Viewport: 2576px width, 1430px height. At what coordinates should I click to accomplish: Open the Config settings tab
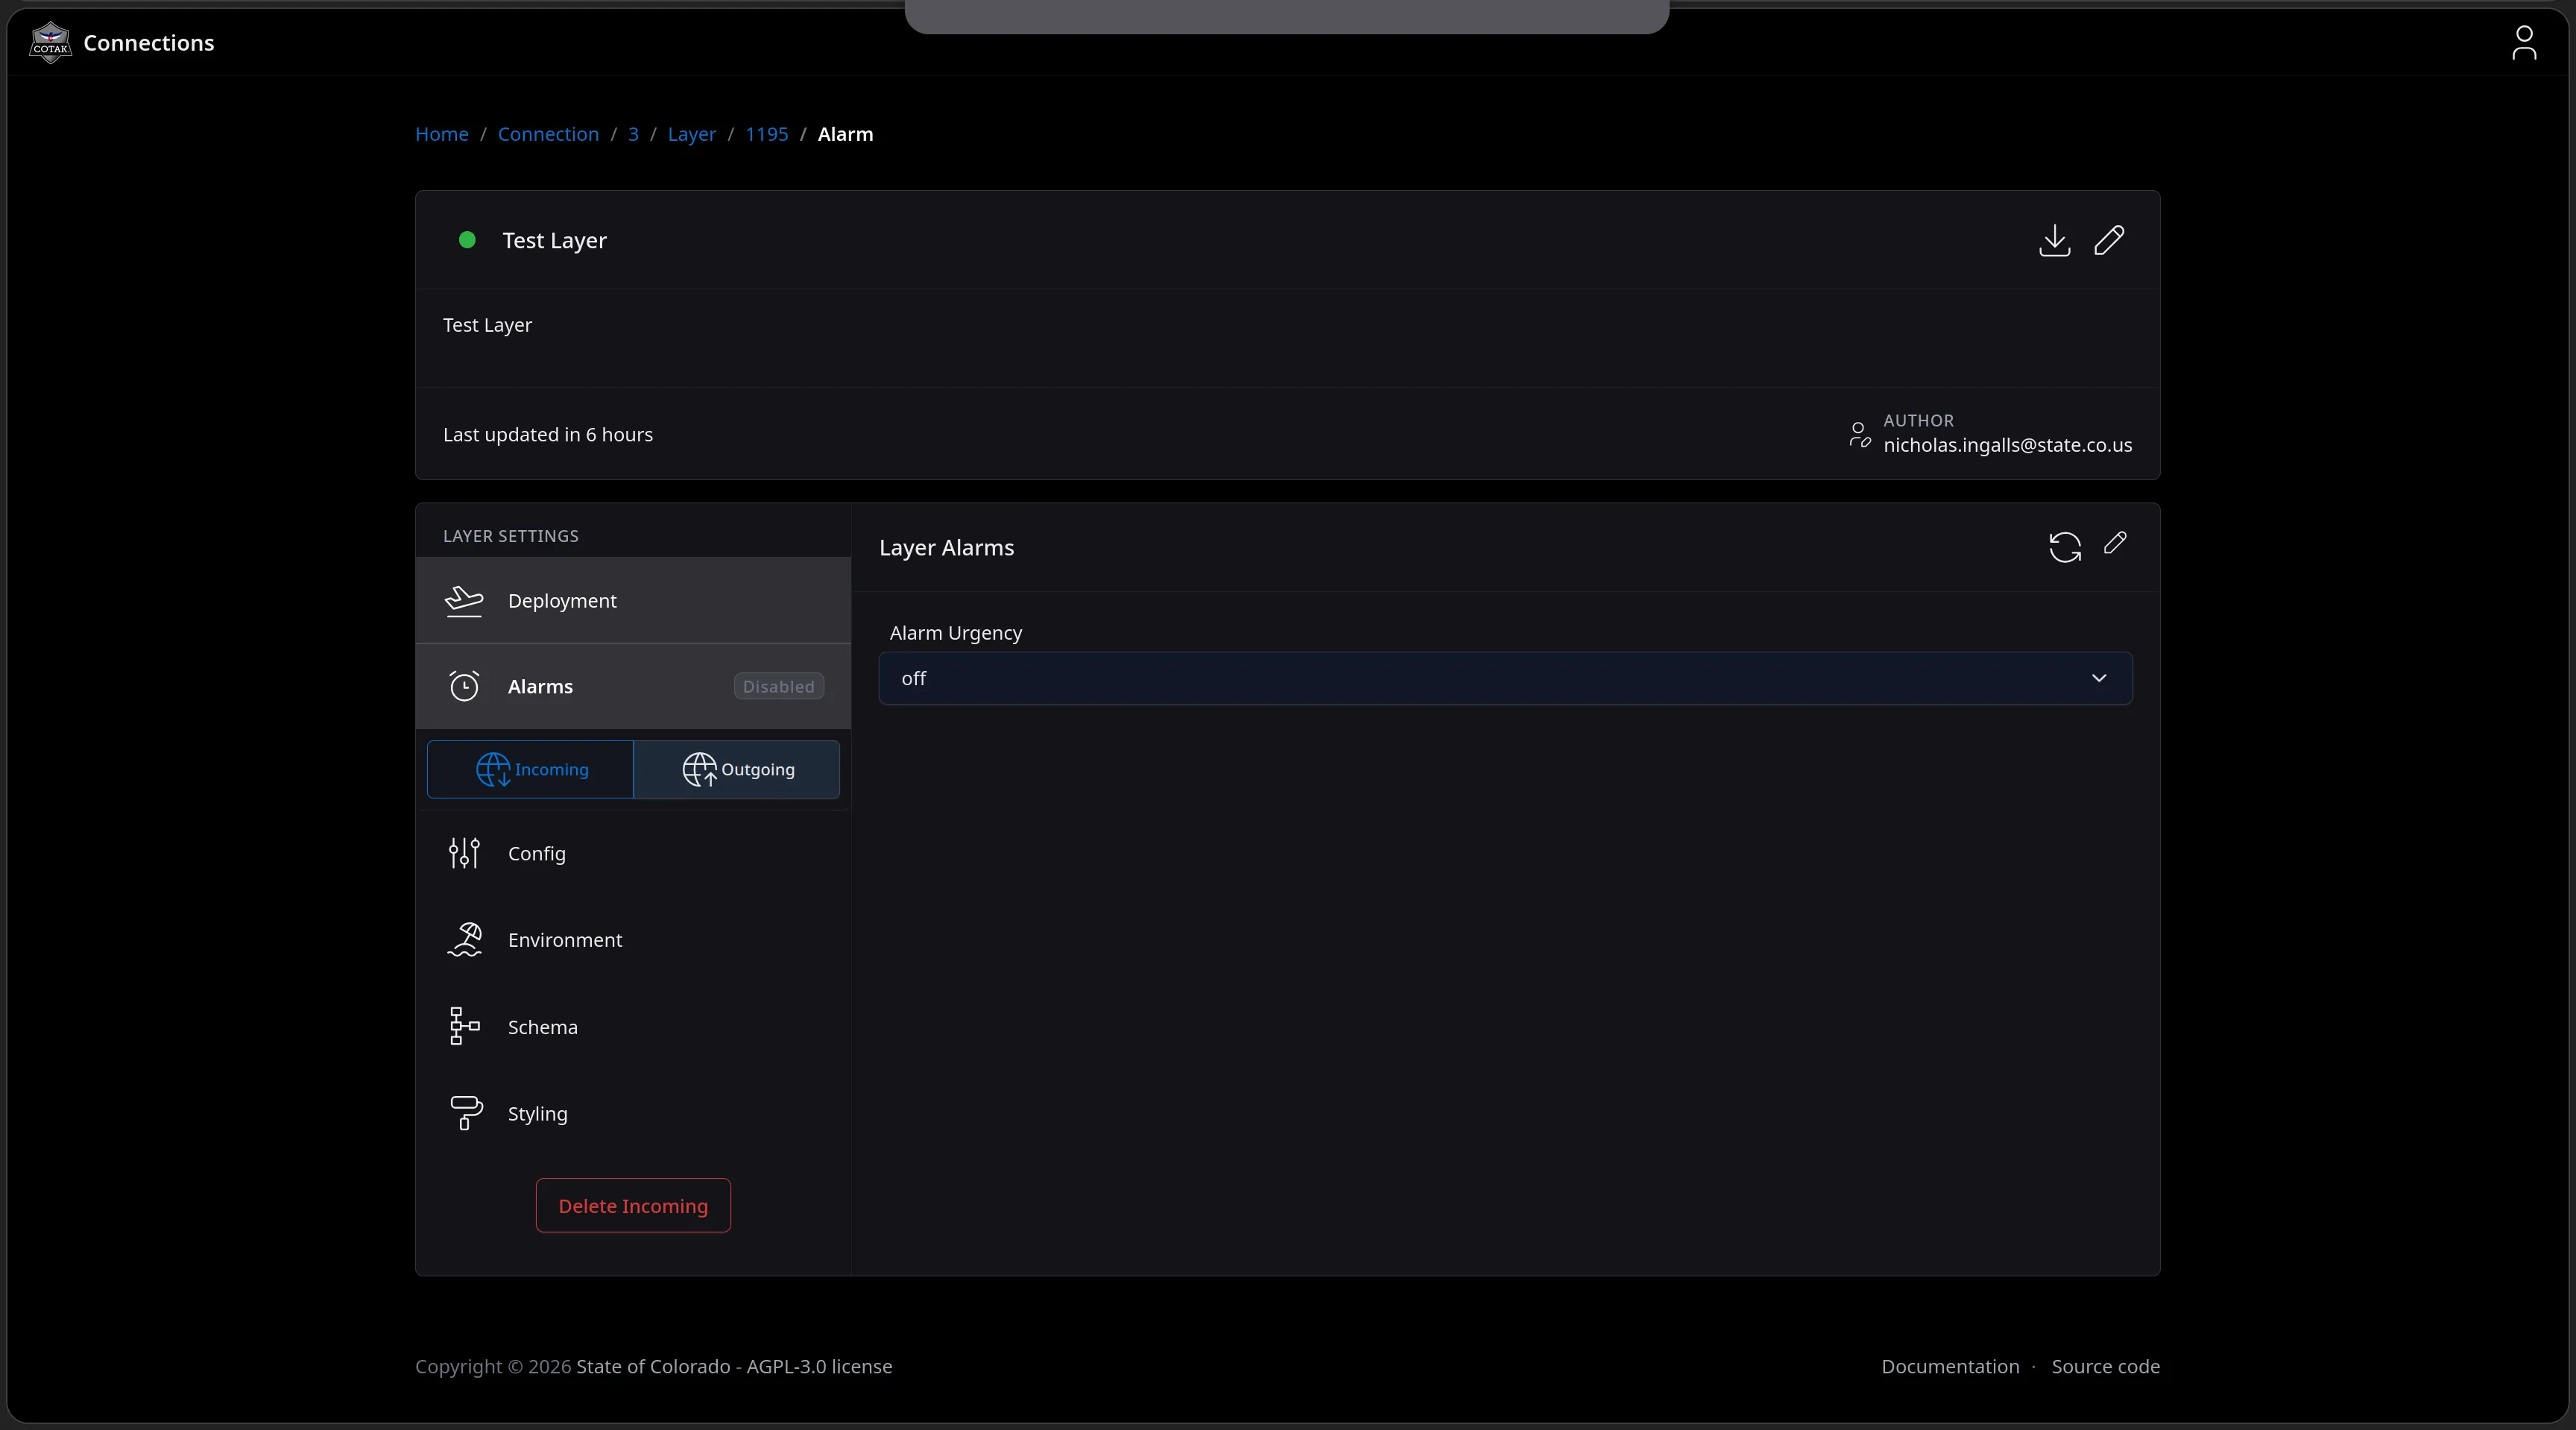(633, 853)
